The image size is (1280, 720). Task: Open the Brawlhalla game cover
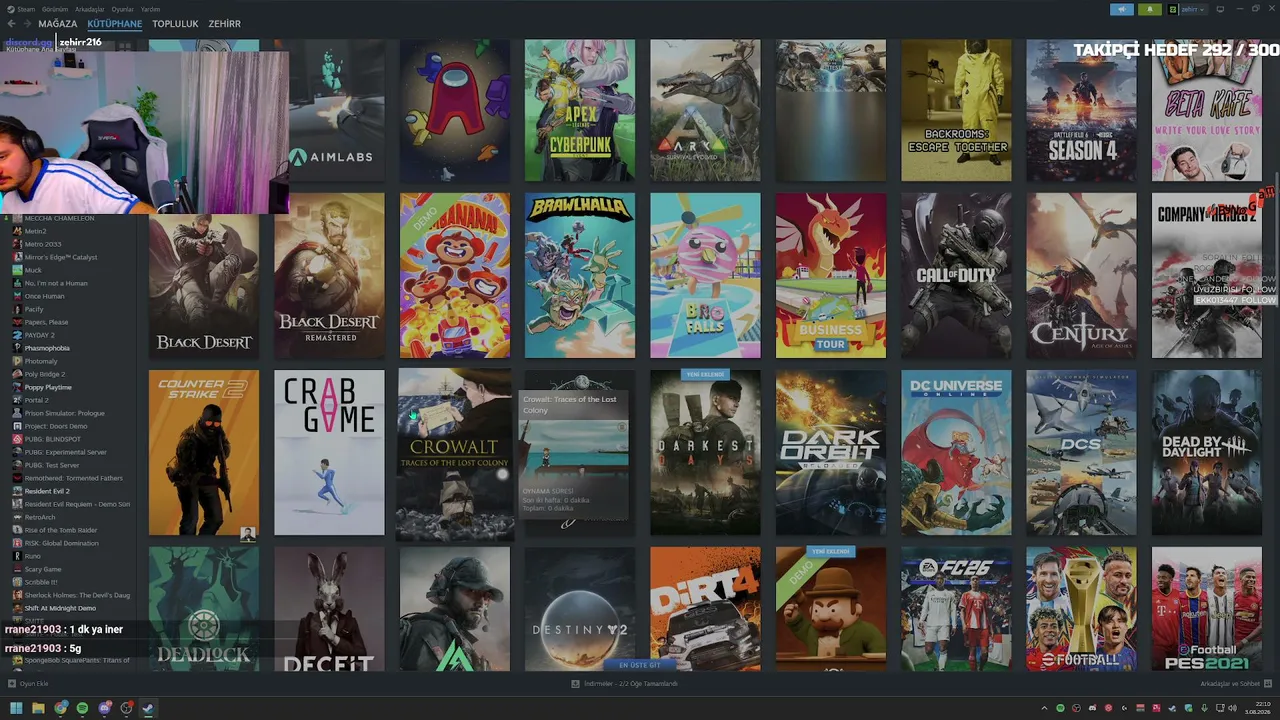pyautogui.click(x=580, y=276)
